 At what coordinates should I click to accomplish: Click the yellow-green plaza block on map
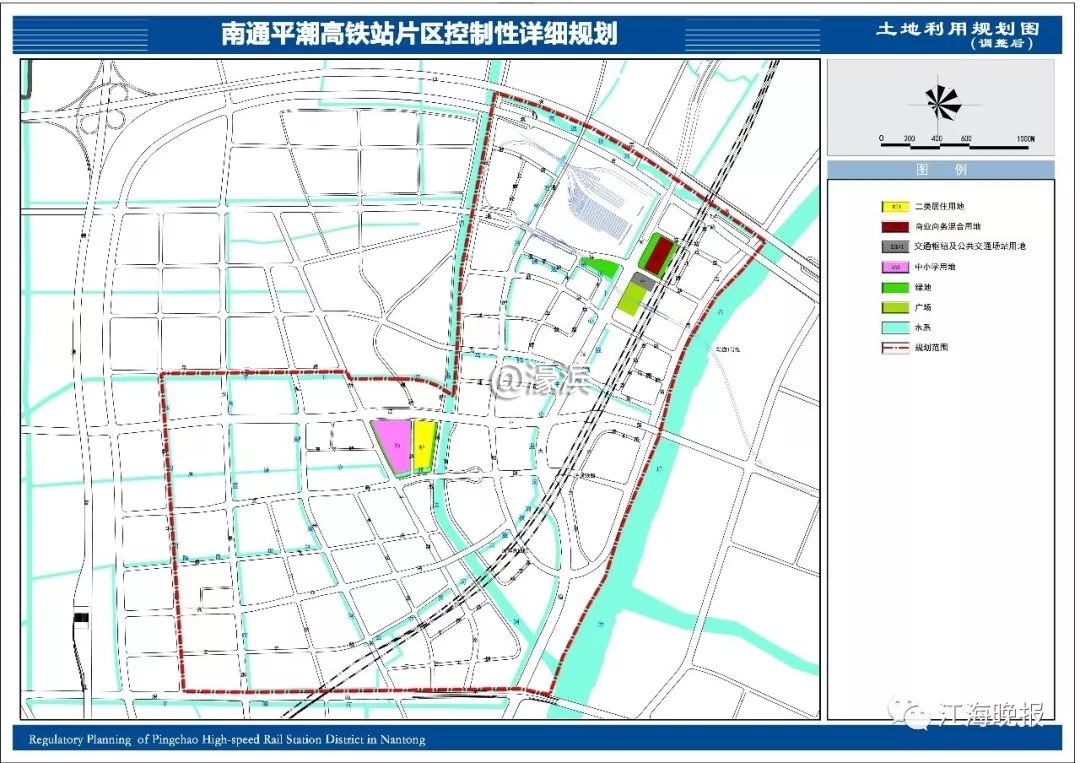point(630,300)
